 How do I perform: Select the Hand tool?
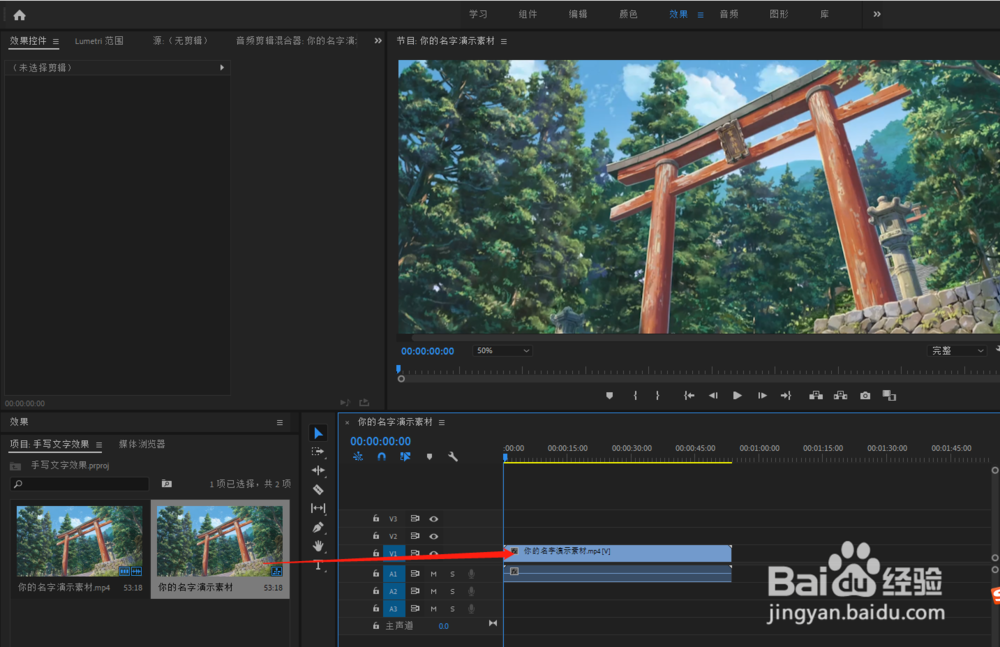pyautogui.click(x=318, y=546)
